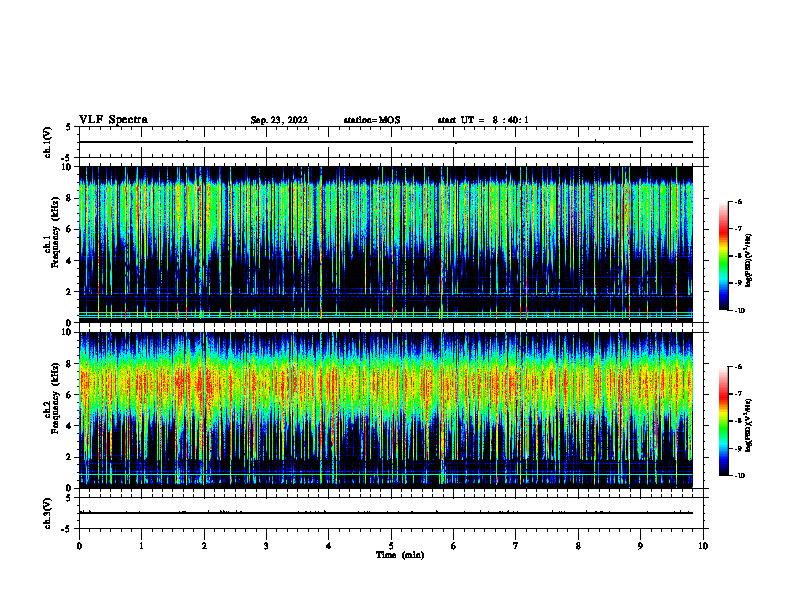The width and height of the screenshot is (792, 612).
Task: Select the ch.2 "Frequency (kHz)" axis label
Action: coord(56,398)
